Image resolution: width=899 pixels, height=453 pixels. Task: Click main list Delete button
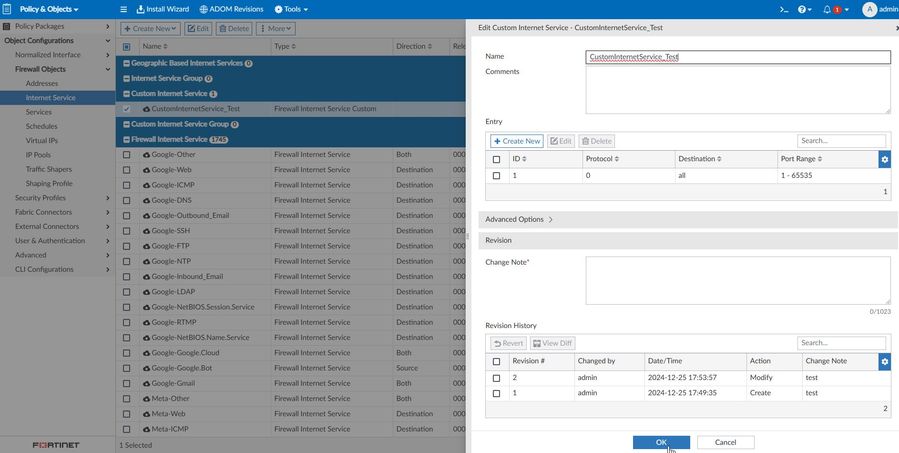click(x=234, y=29)
